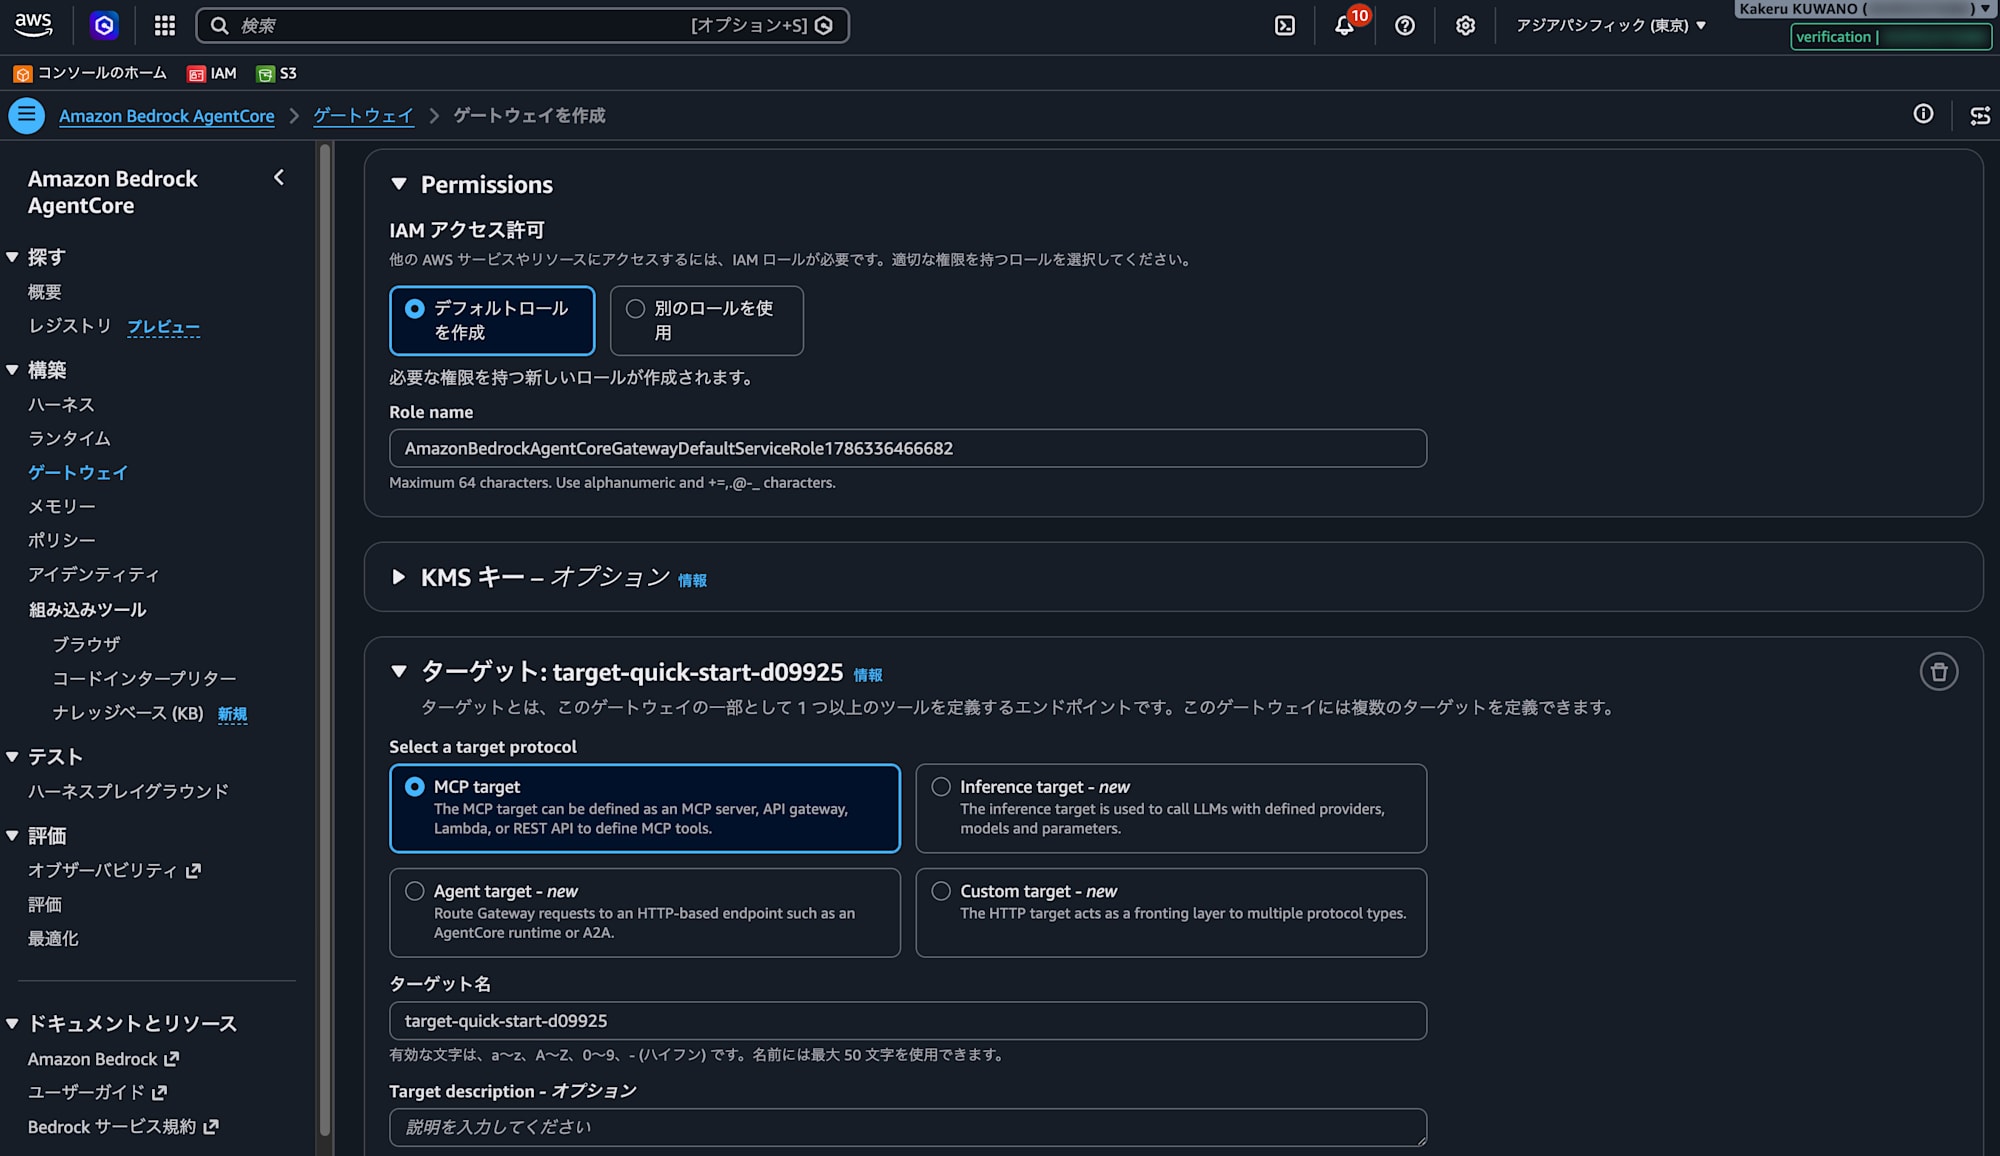
Task: Select 別のロールを使用 radio option
Action: click(707, 320)
